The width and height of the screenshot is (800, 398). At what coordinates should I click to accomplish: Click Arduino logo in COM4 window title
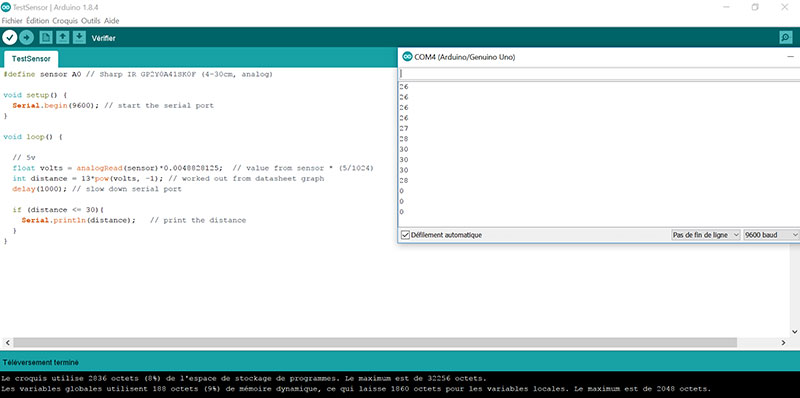coord(407,57)
